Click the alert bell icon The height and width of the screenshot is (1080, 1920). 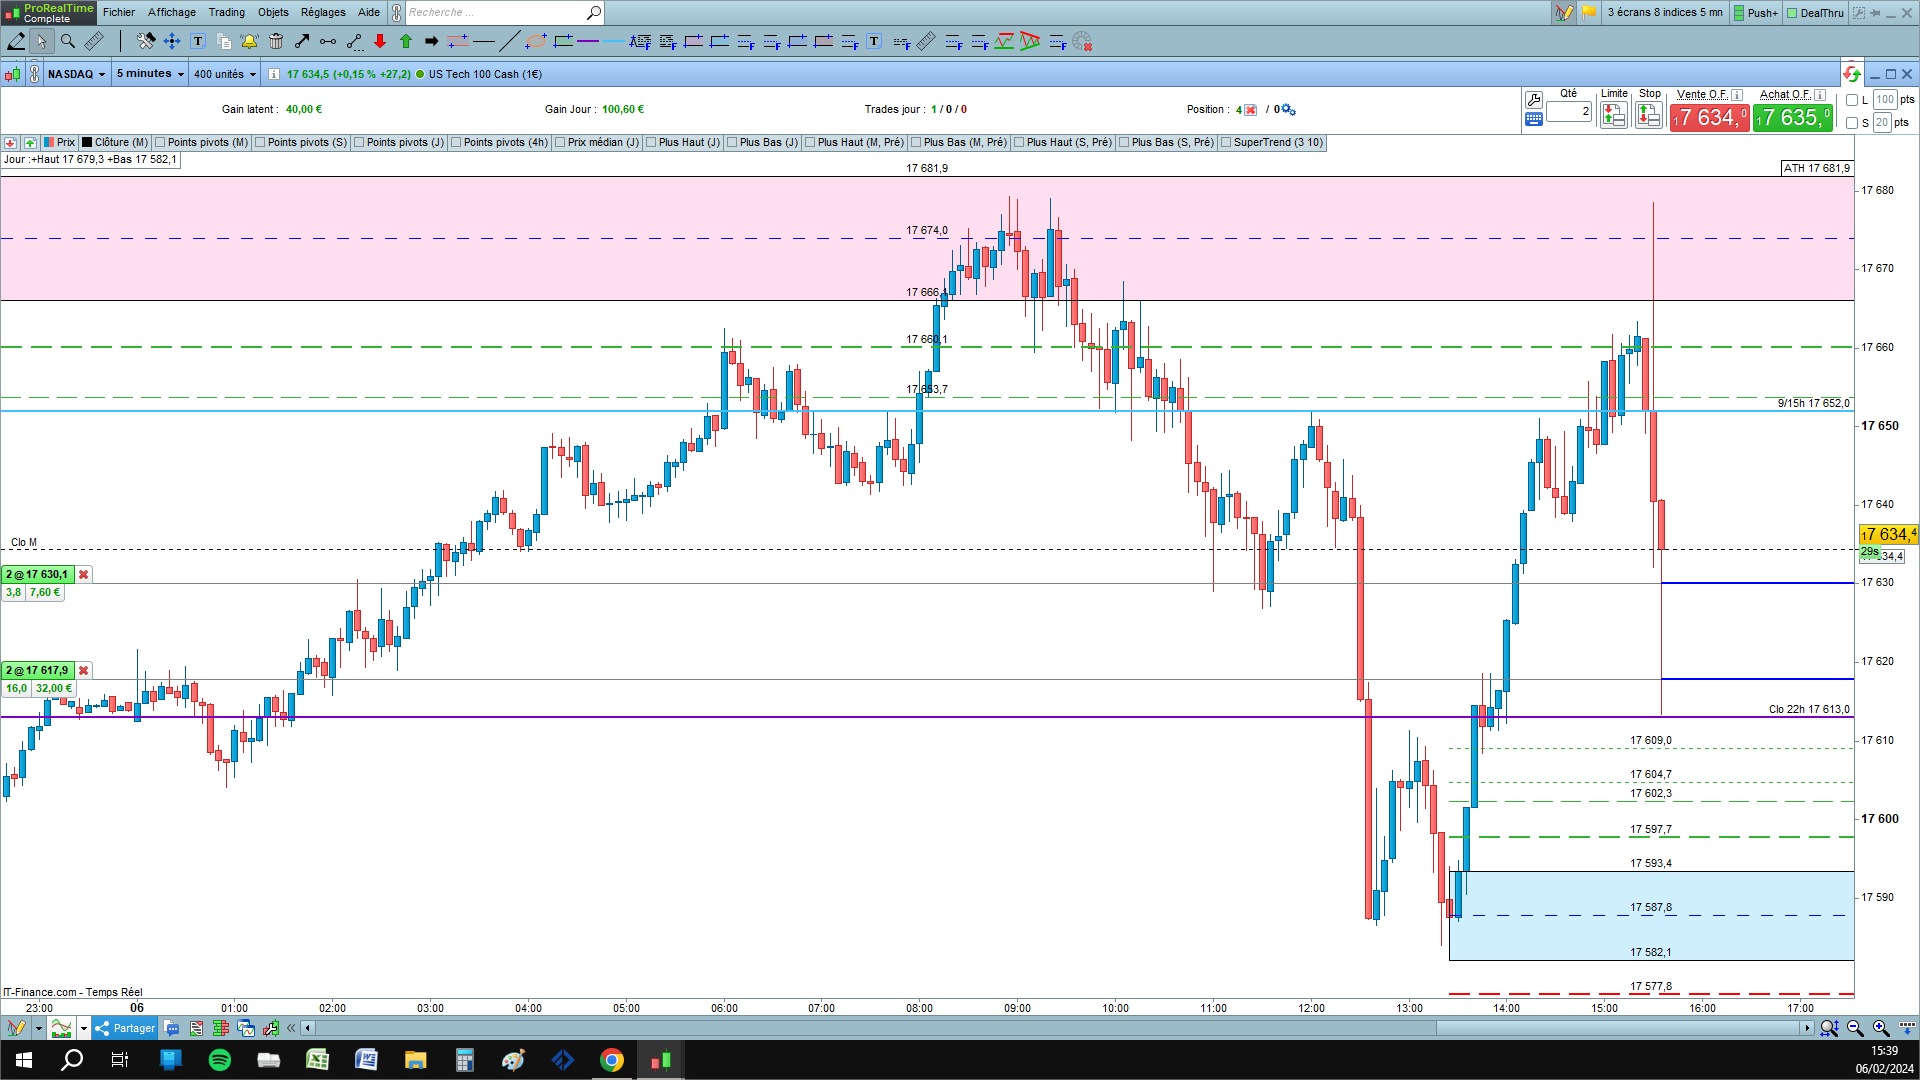tap(249, 41)
